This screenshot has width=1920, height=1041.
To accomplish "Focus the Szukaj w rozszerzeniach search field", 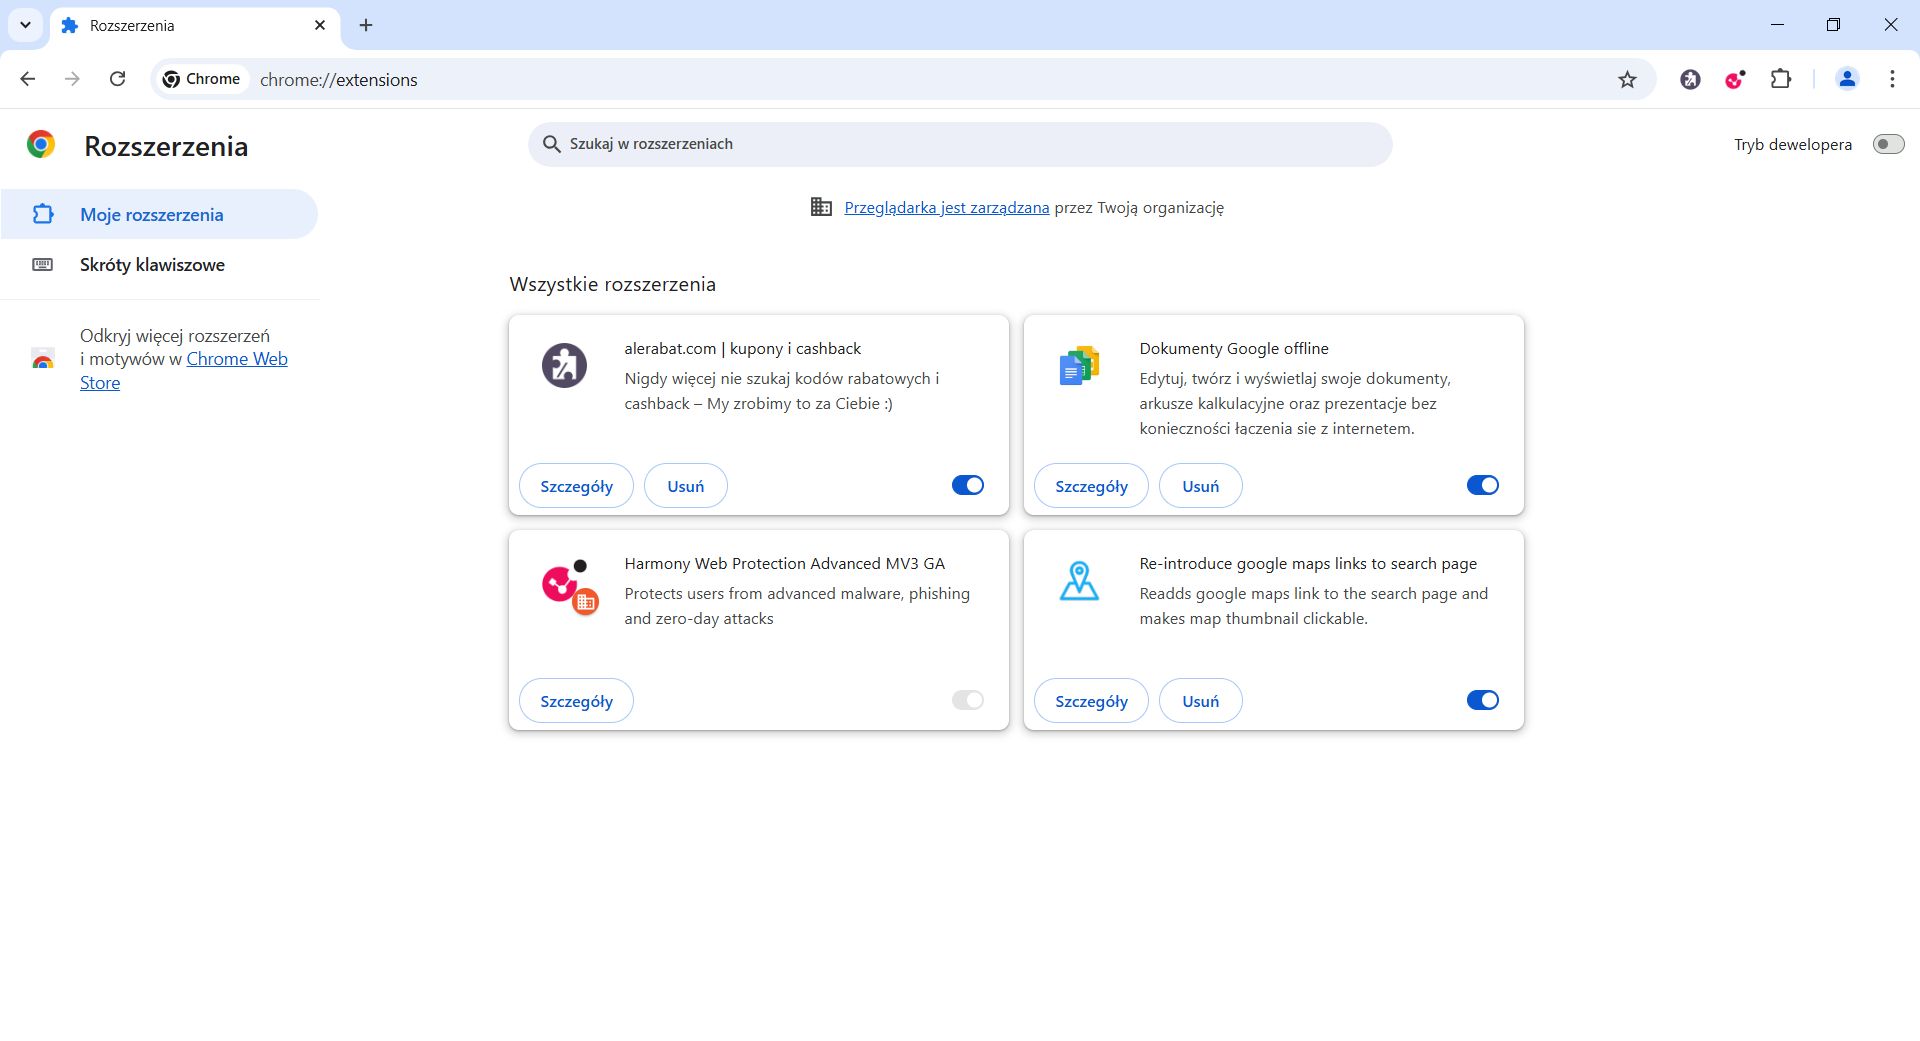I will (960, 144).
